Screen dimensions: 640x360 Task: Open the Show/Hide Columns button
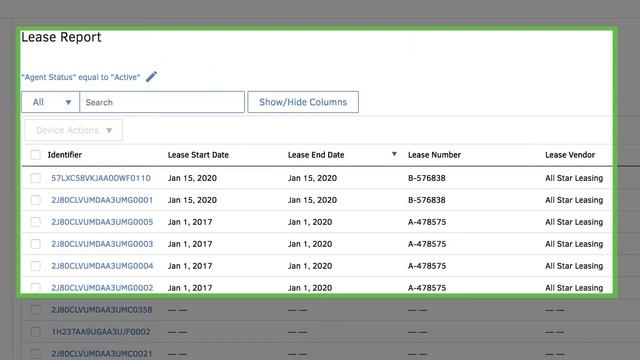(303, 102)
